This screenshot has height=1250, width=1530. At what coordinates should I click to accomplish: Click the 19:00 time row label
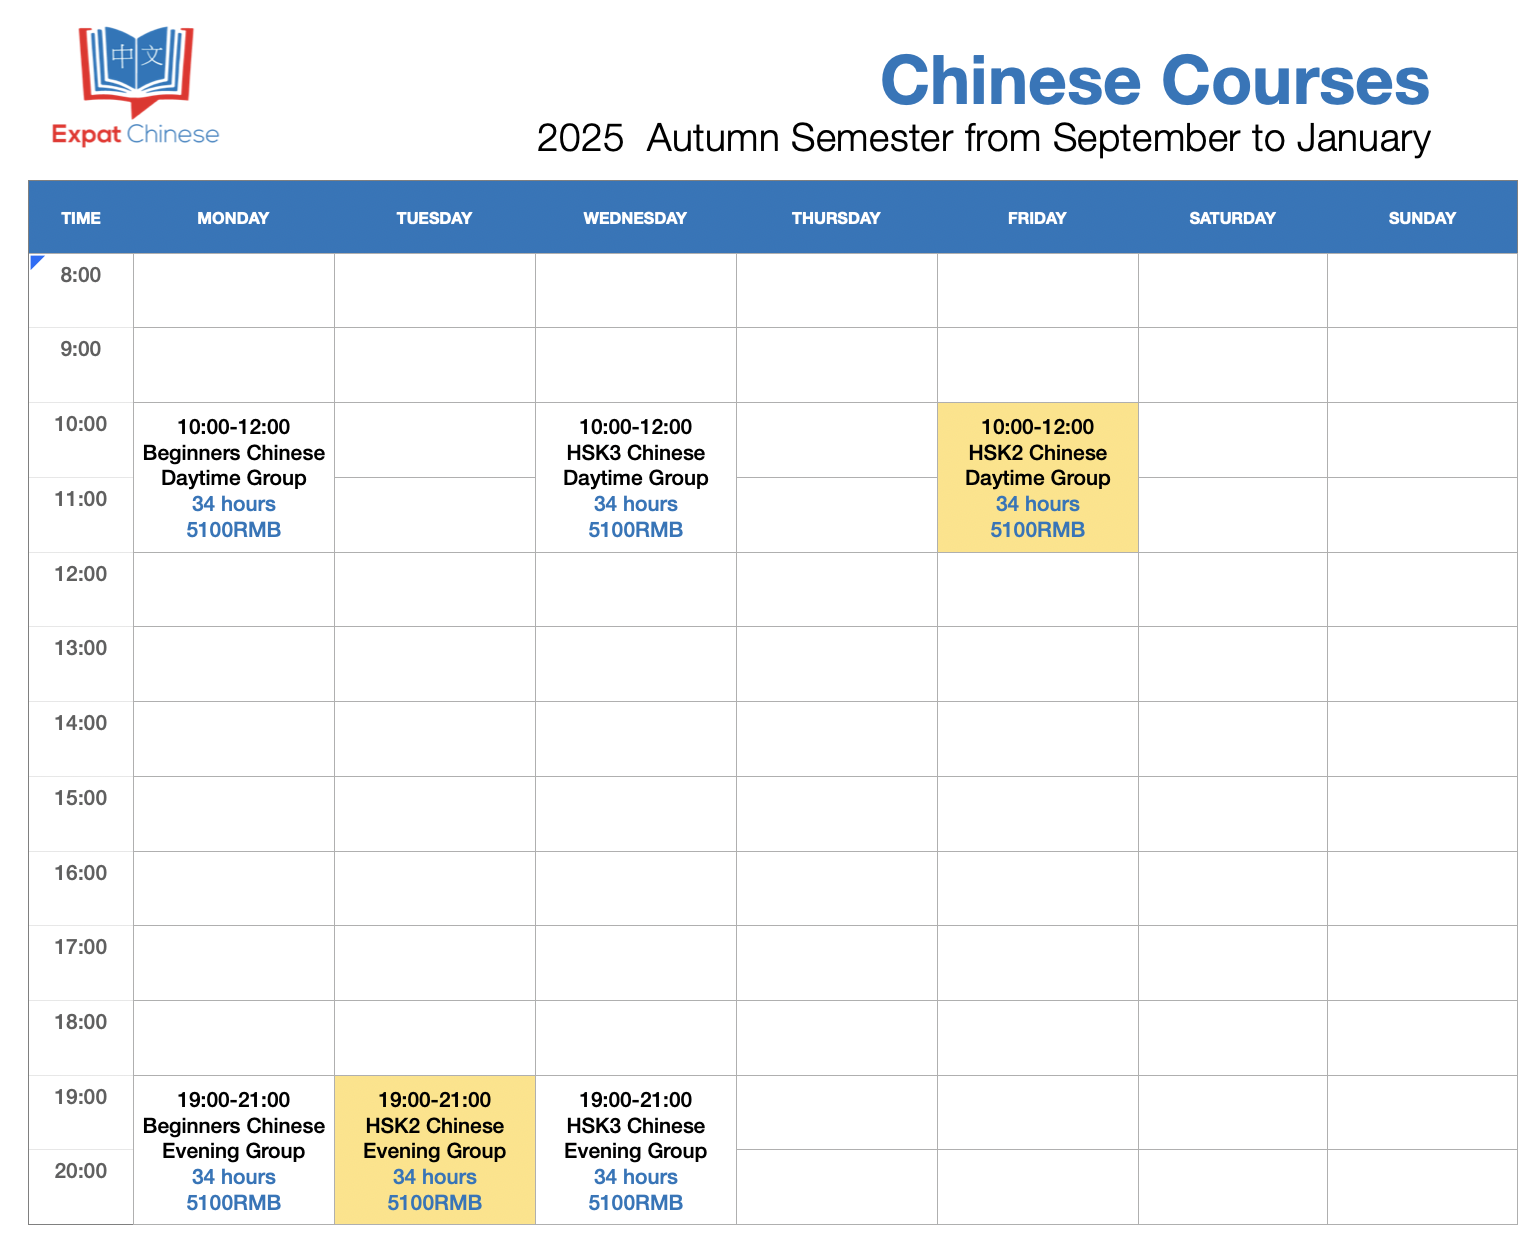click(81, 1097)
